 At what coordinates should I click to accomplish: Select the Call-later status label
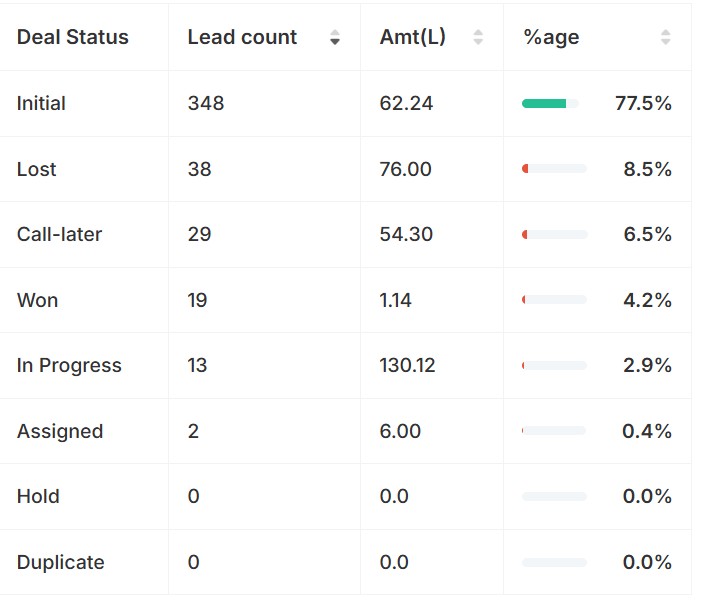(x=59, y=235)
